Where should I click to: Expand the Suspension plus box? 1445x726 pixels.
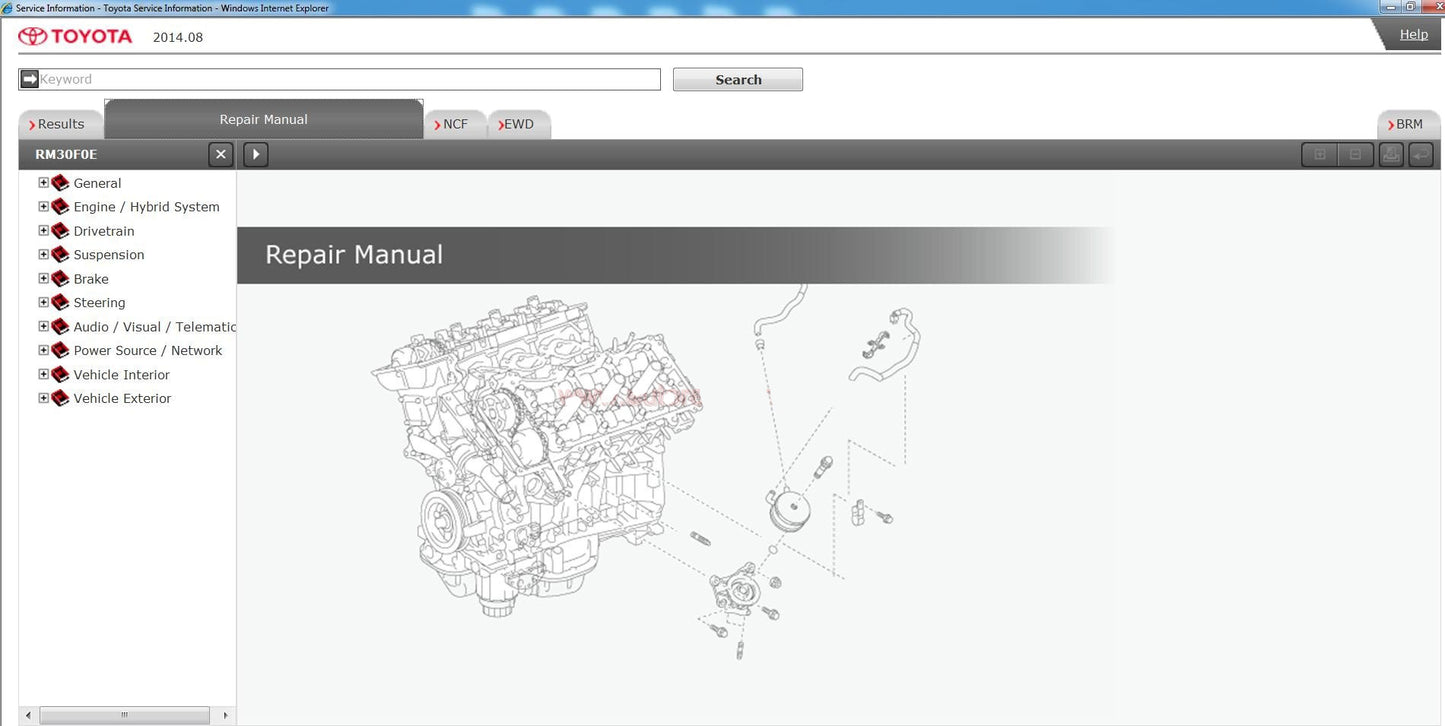point(43,255)
